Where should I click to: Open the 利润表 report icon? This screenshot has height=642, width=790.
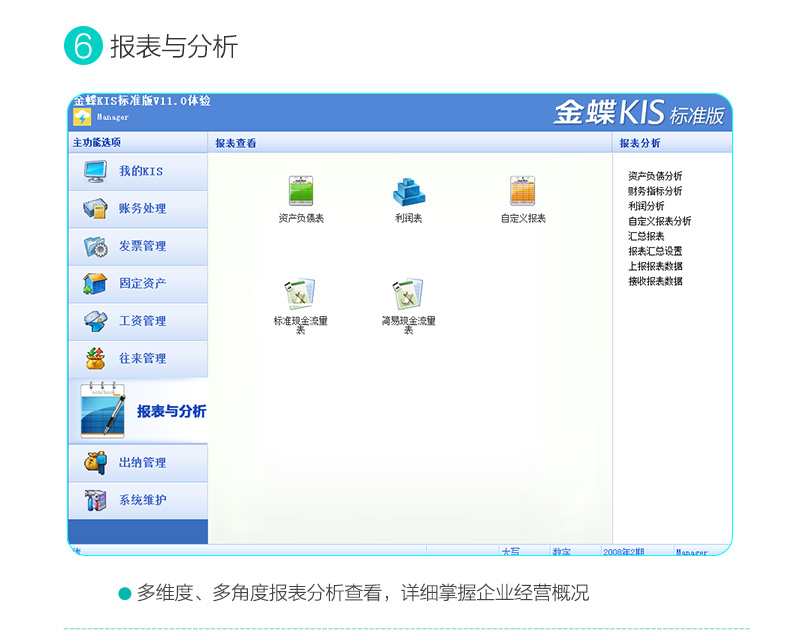point(408,192)
